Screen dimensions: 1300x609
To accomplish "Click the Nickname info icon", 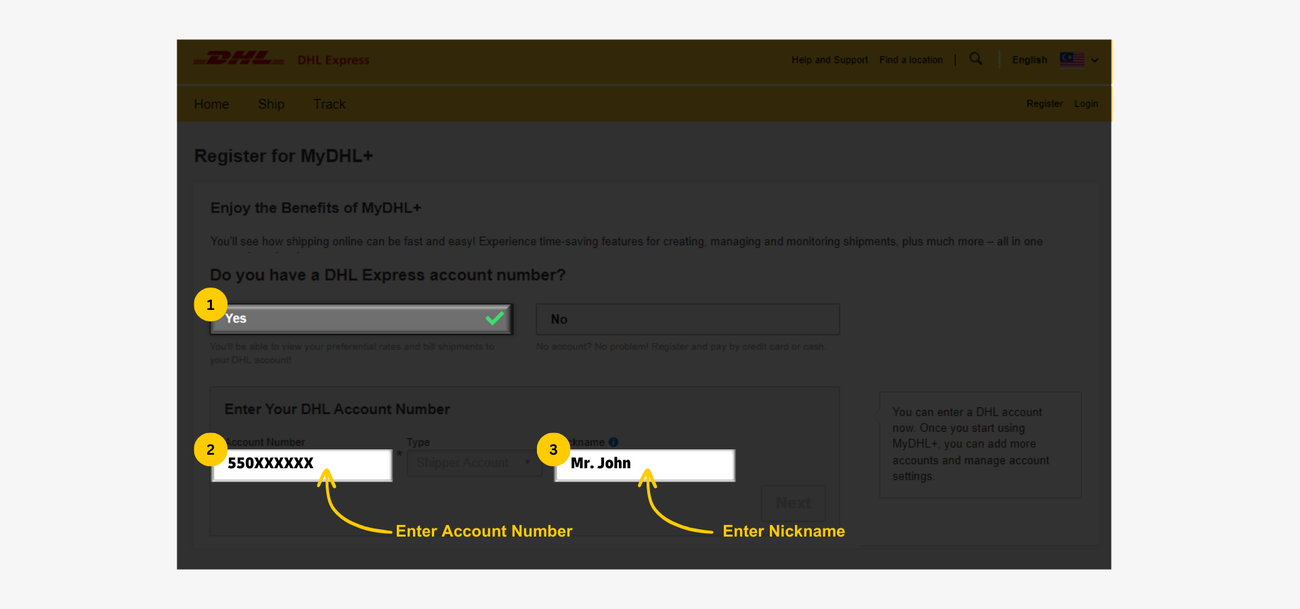I will coord(613,442).
